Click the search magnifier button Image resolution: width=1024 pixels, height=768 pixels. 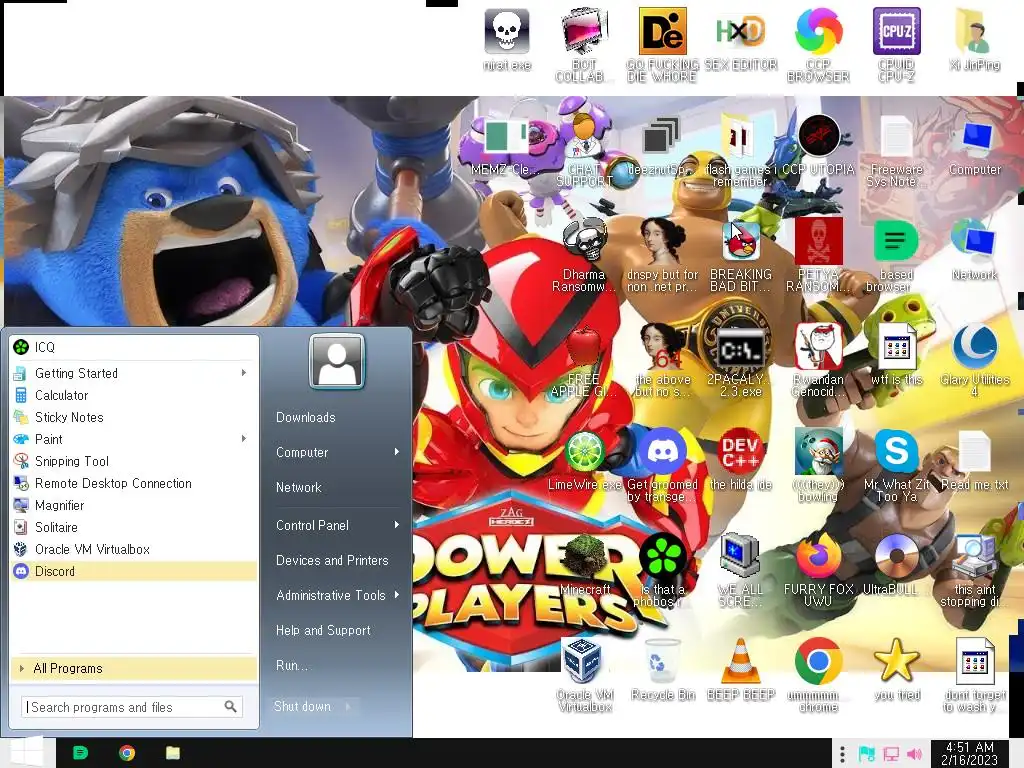pos(231,707)
